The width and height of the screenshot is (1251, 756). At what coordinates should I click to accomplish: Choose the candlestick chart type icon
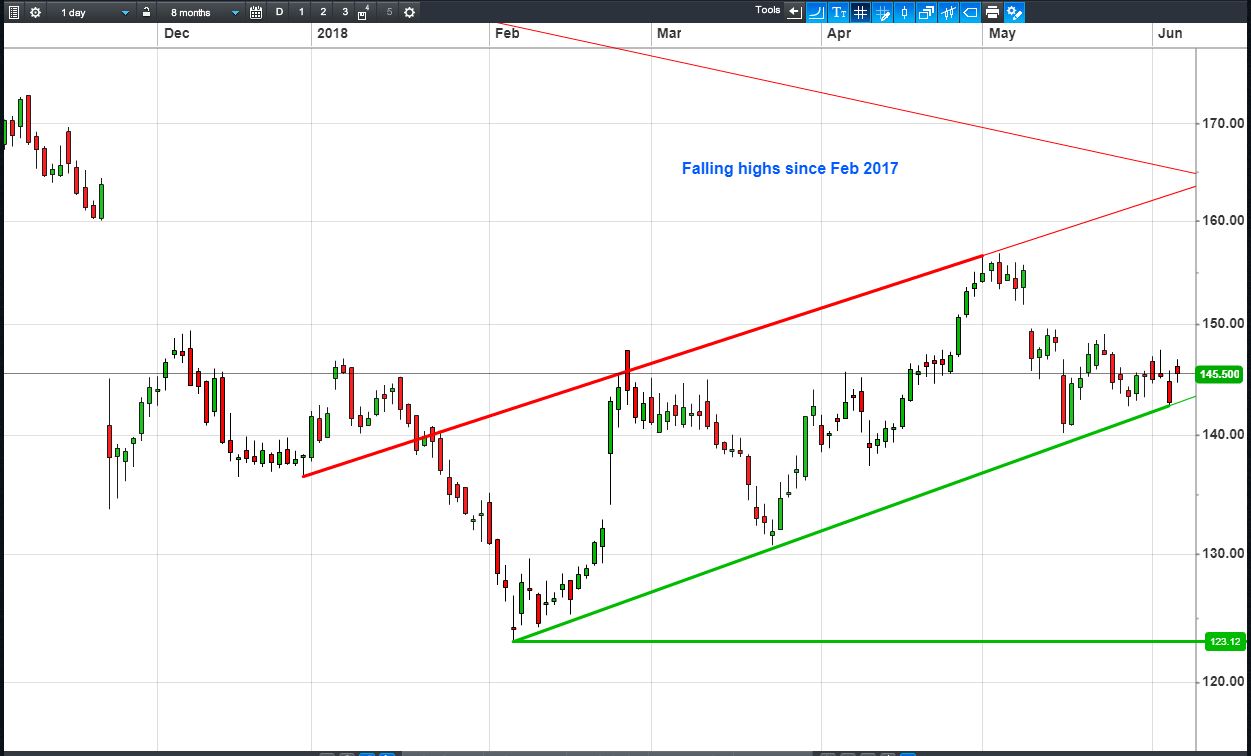coord(904,12)
